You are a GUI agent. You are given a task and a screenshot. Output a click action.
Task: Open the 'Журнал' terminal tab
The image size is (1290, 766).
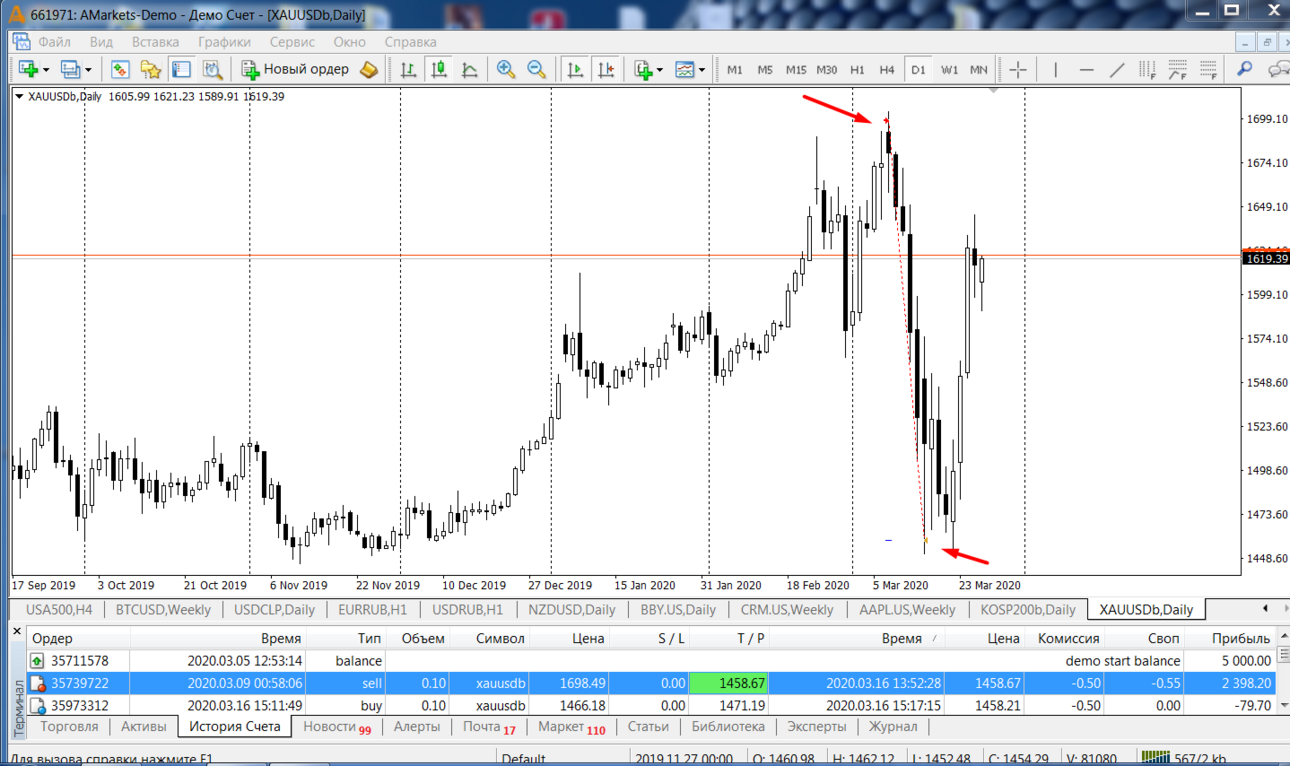click(x=893, y=727)
